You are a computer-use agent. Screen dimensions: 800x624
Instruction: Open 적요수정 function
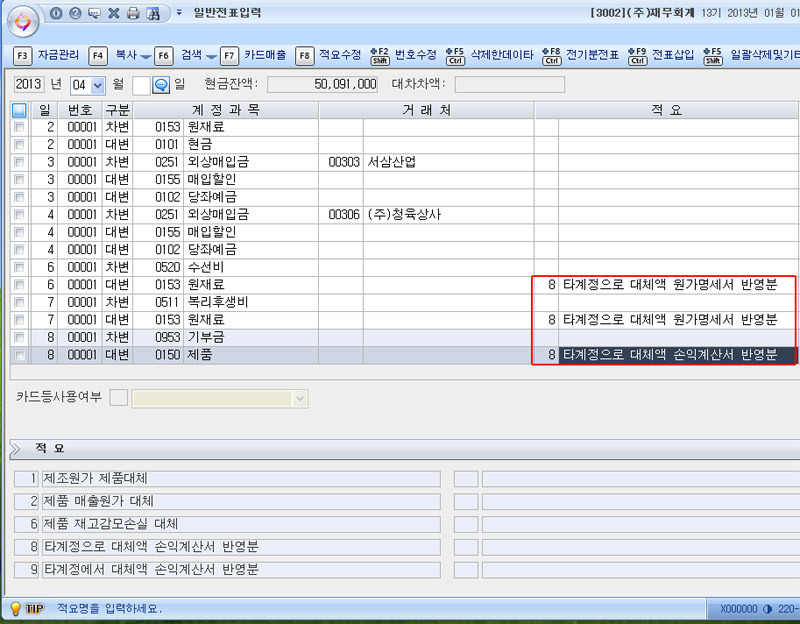(340, 55)
